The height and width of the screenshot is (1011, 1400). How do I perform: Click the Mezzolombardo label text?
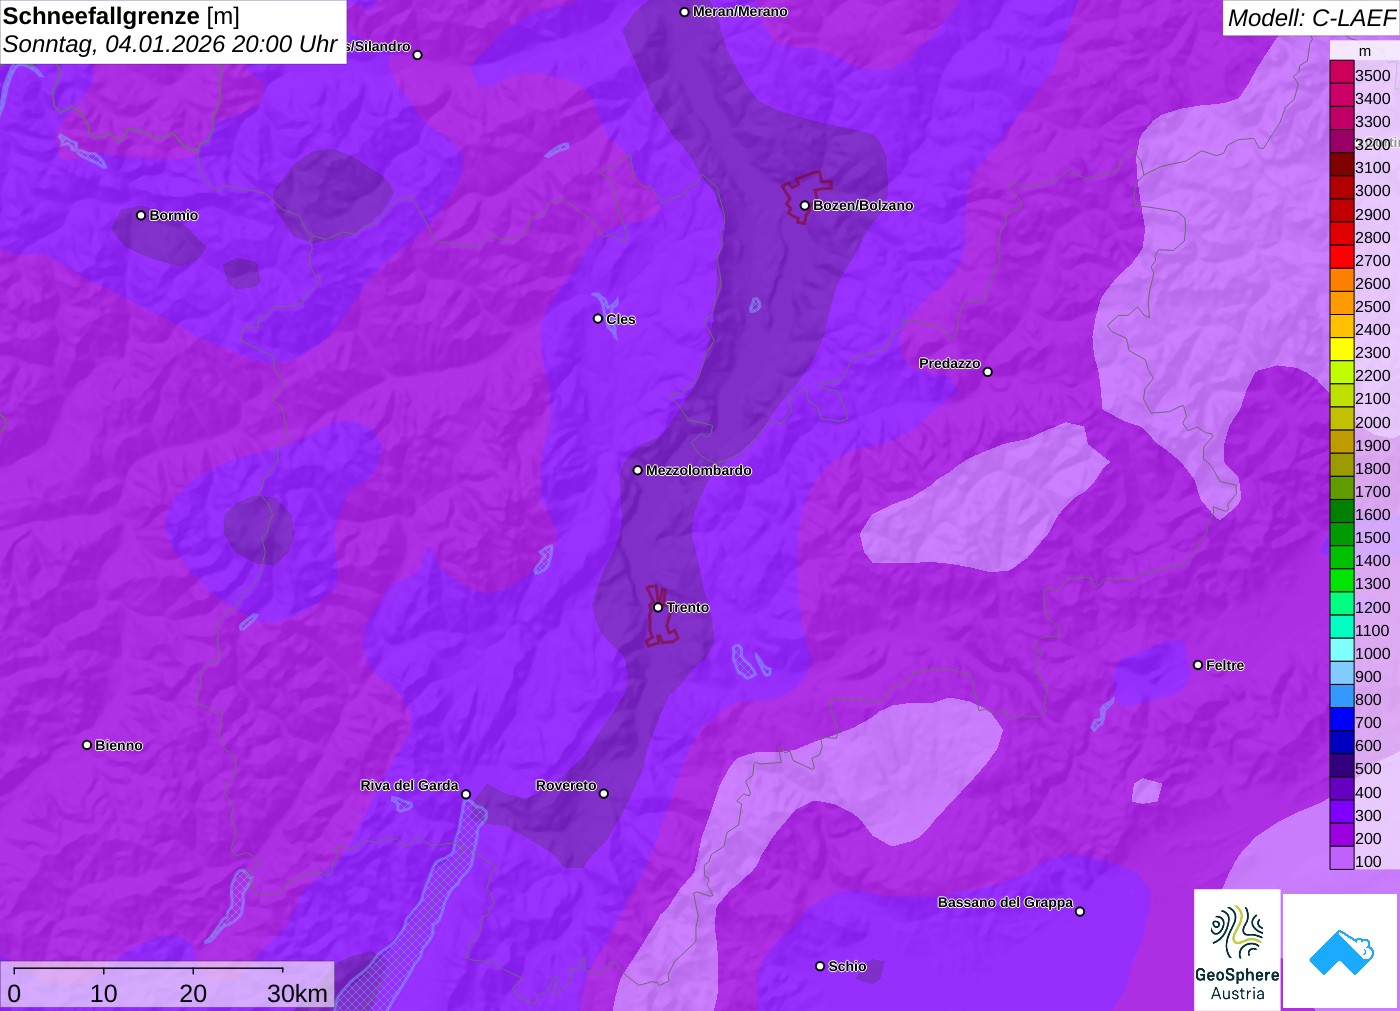pos(698,470)
